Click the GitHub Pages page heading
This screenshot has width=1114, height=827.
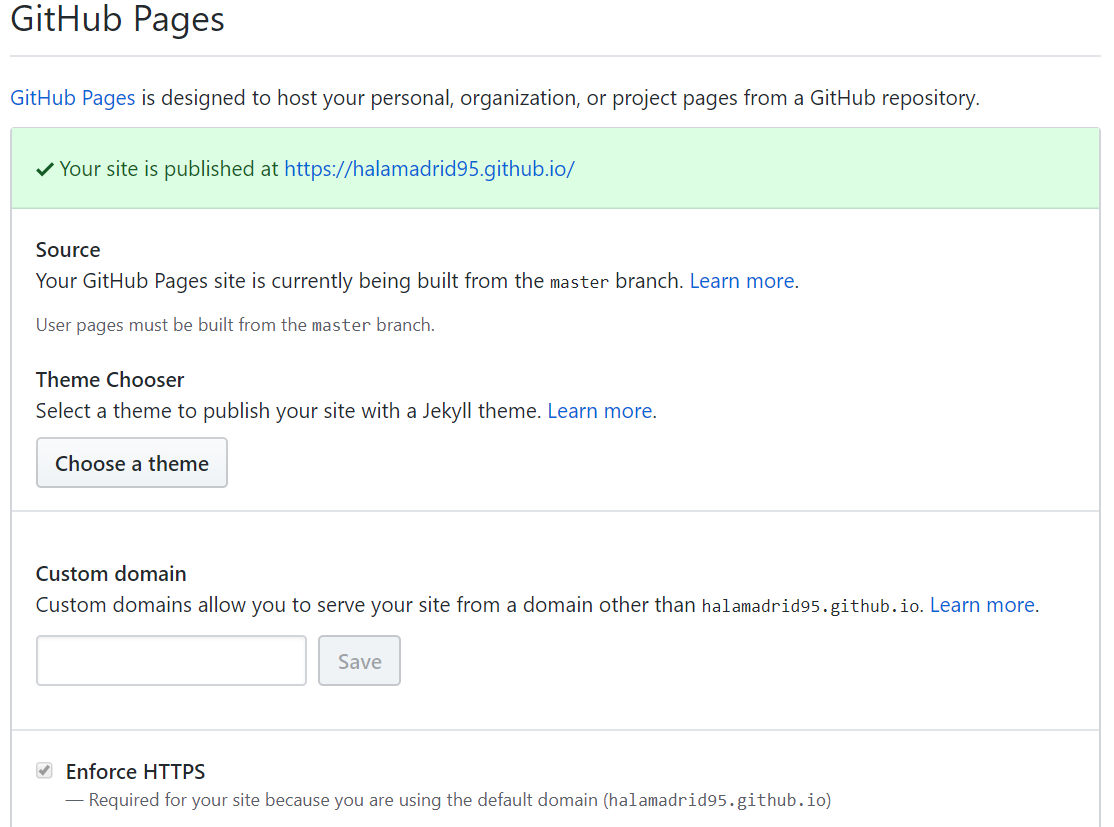(x=117, y=20)
